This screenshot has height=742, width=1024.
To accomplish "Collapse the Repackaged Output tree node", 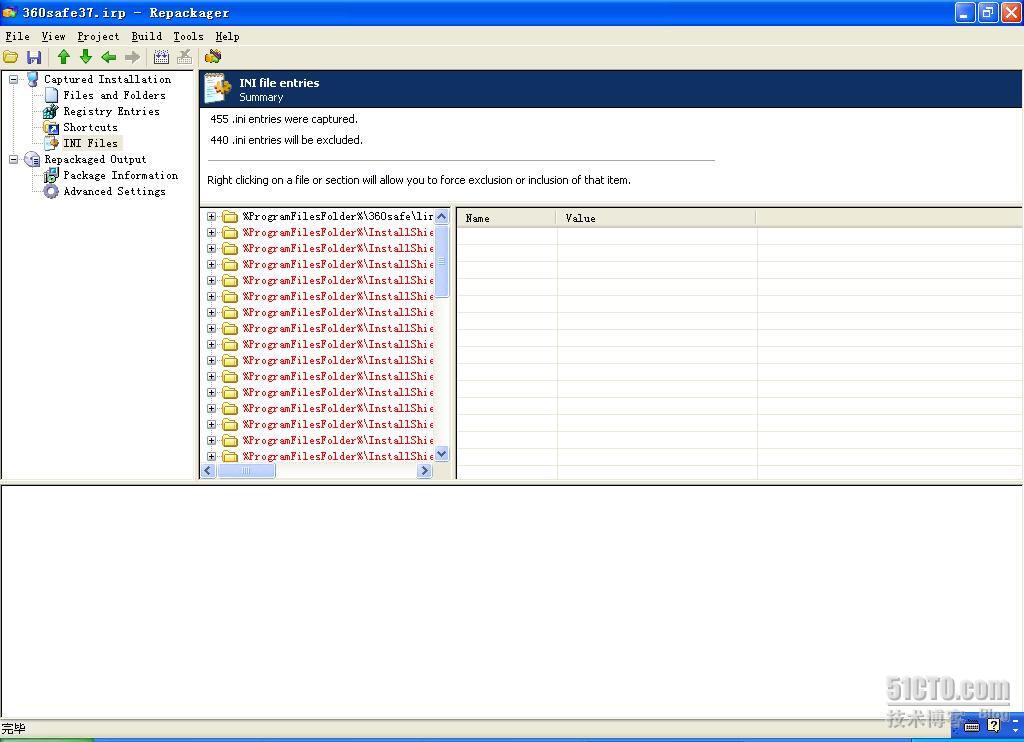I will point(14,159).
